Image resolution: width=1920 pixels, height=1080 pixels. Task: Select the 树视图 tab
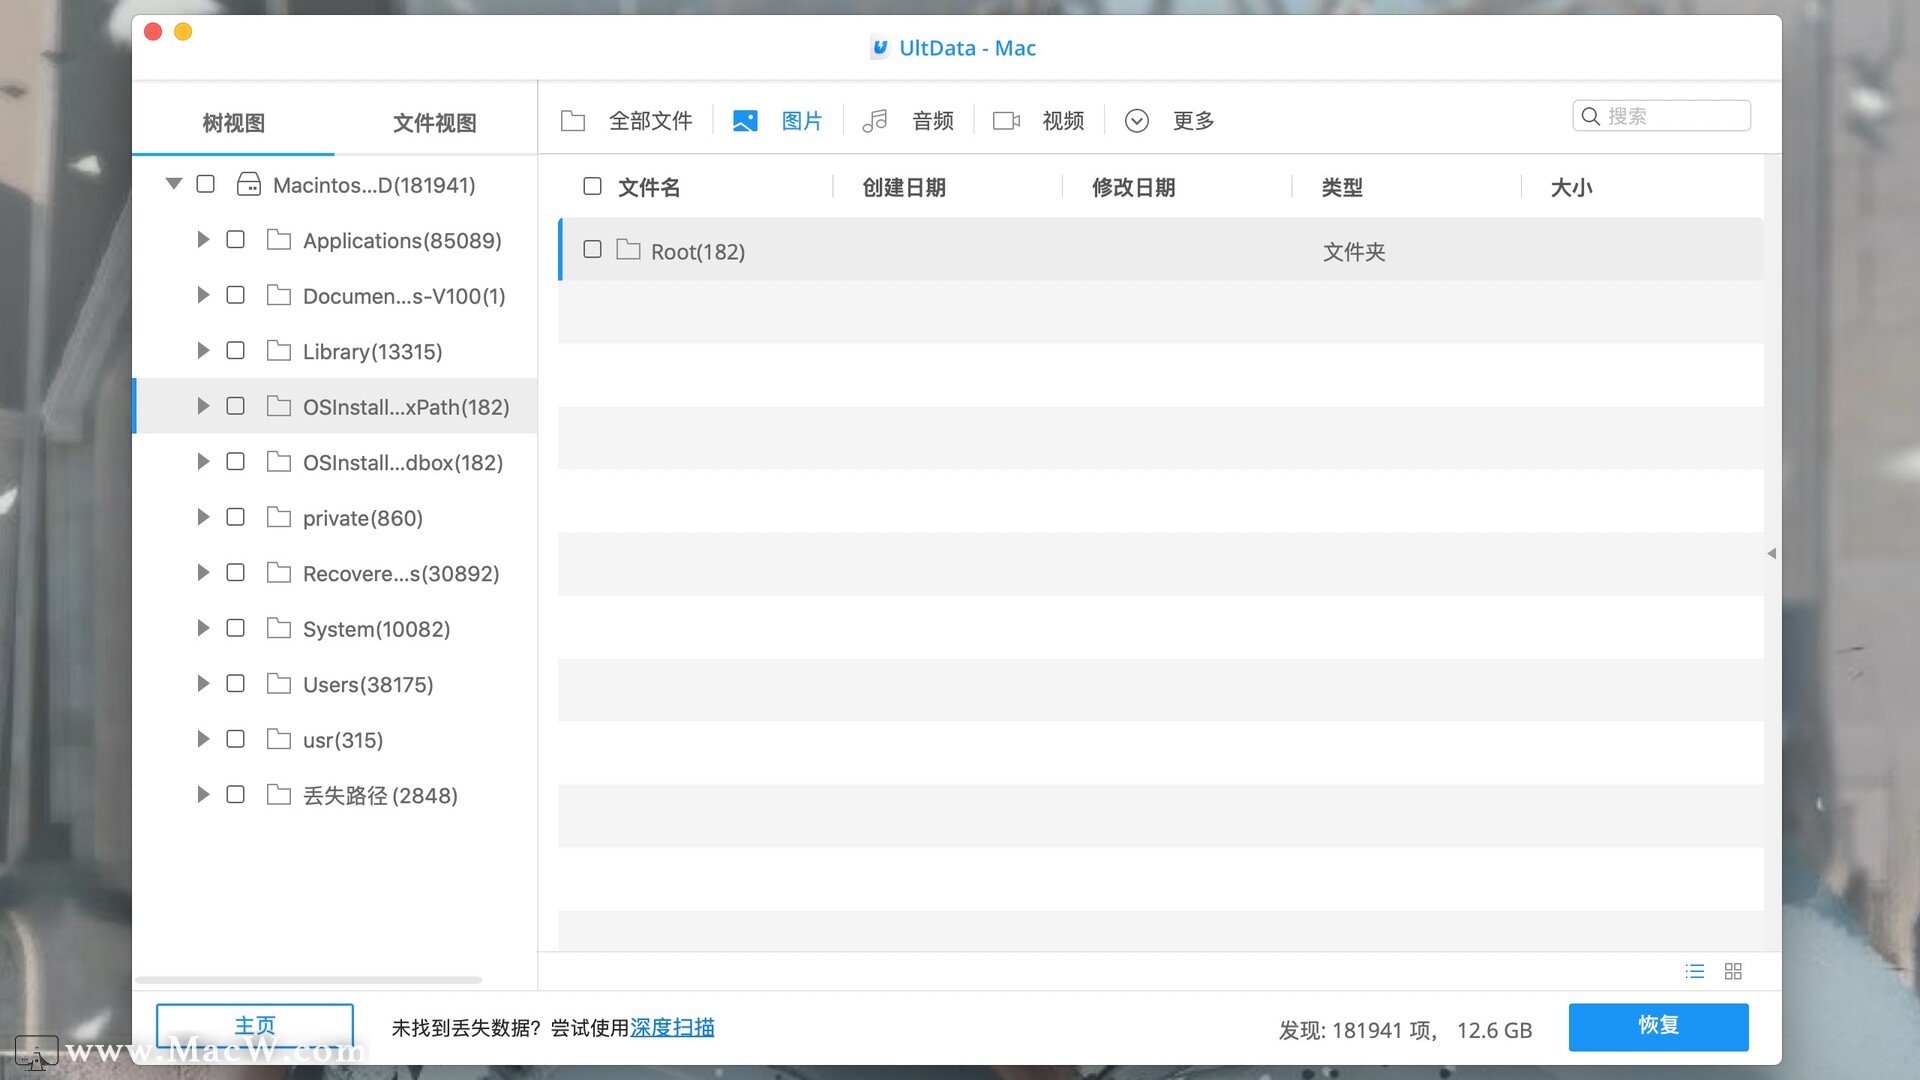tap(233, 123)
